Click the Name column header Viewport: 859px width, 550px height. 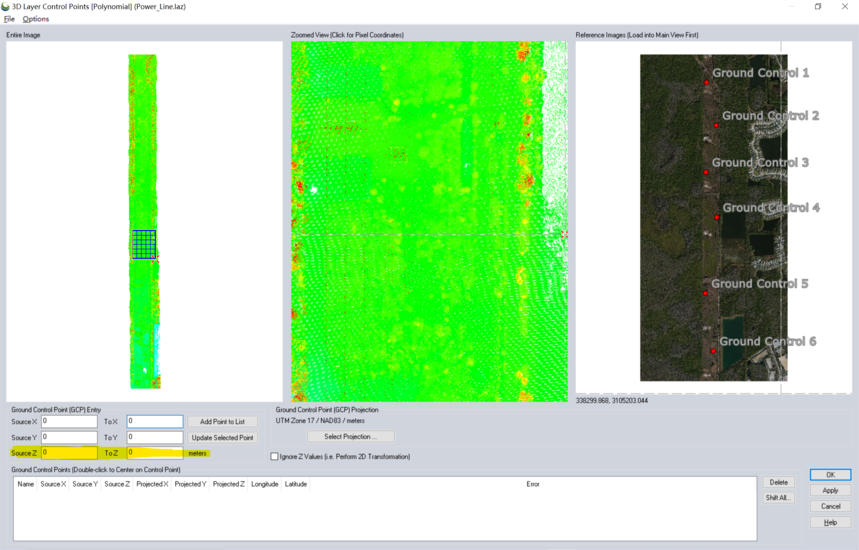(26, 484)
